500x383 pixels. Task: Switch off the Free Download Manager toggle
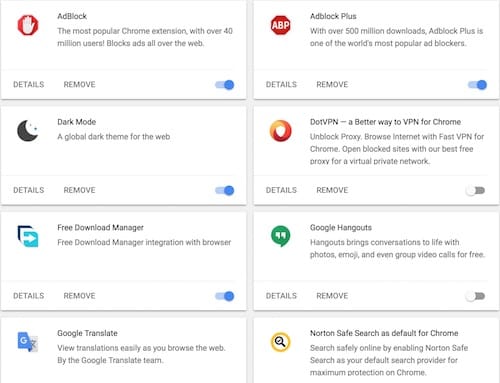225,296
